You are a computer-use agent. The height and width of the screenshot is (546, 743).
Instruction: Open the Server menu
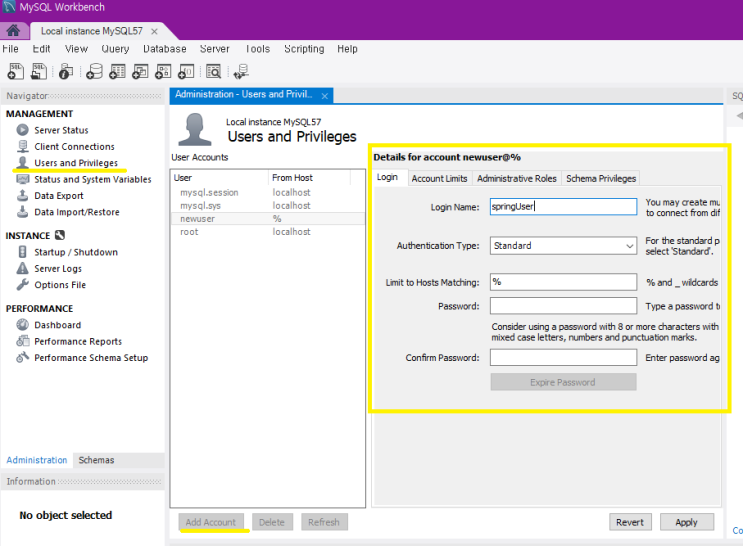click(214, 49)
